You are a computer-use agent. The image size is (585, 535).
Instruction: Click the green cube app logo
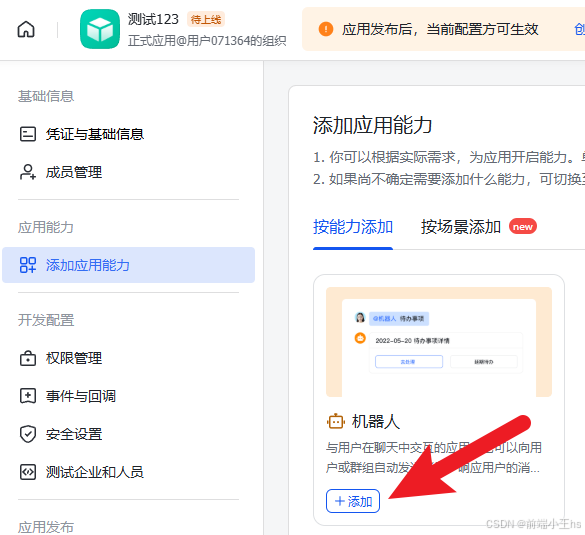(x=100, y=29)
